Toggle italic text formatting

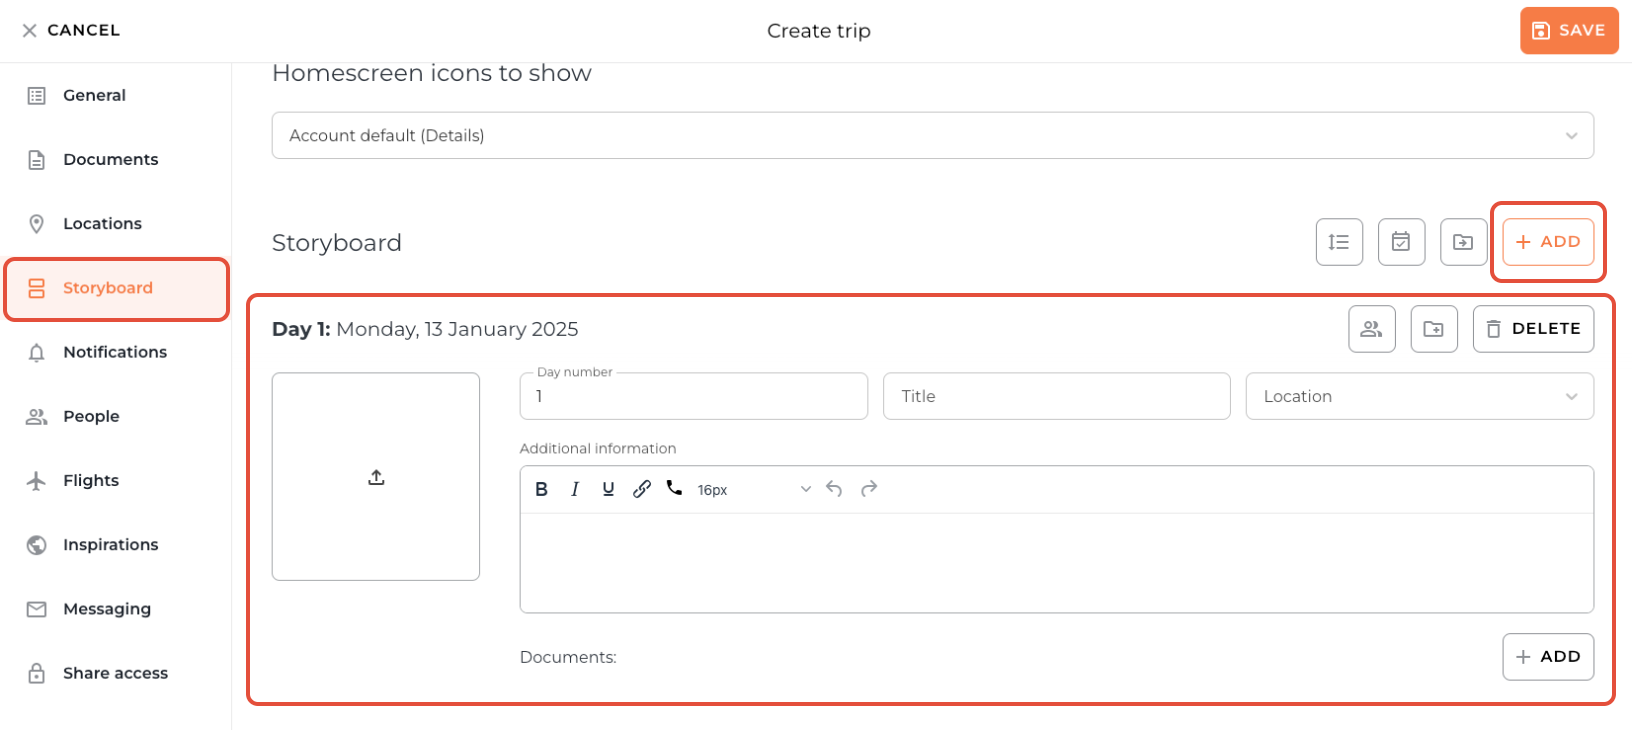(x=575, y=489)
